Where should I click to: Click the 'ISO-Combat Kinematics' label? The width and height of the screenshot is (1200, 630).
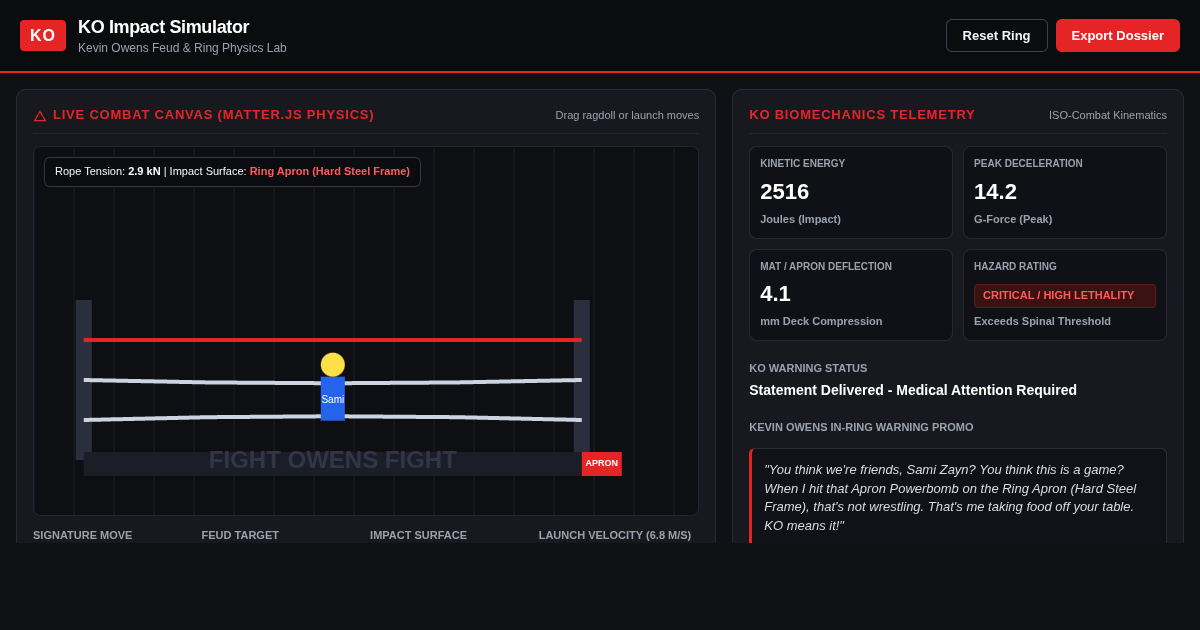[x=1108, y=115]
